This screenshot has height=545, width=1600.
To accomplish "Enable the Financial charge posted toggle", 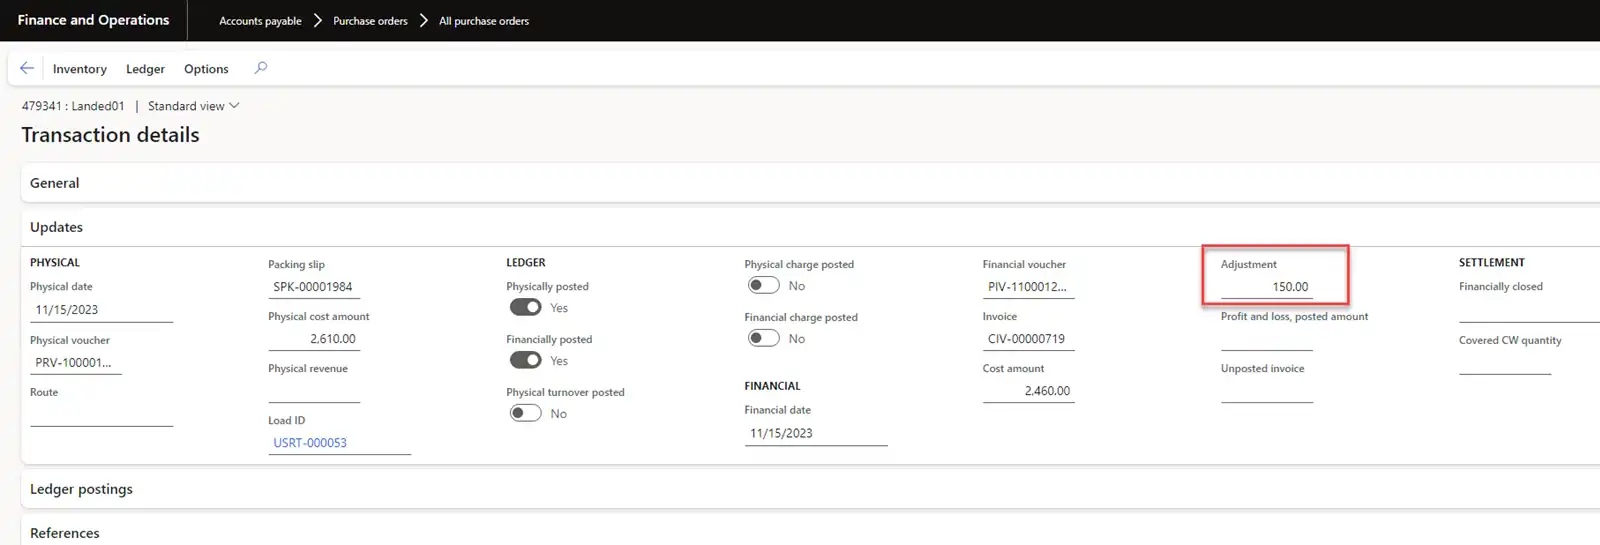I will (764, 338).
